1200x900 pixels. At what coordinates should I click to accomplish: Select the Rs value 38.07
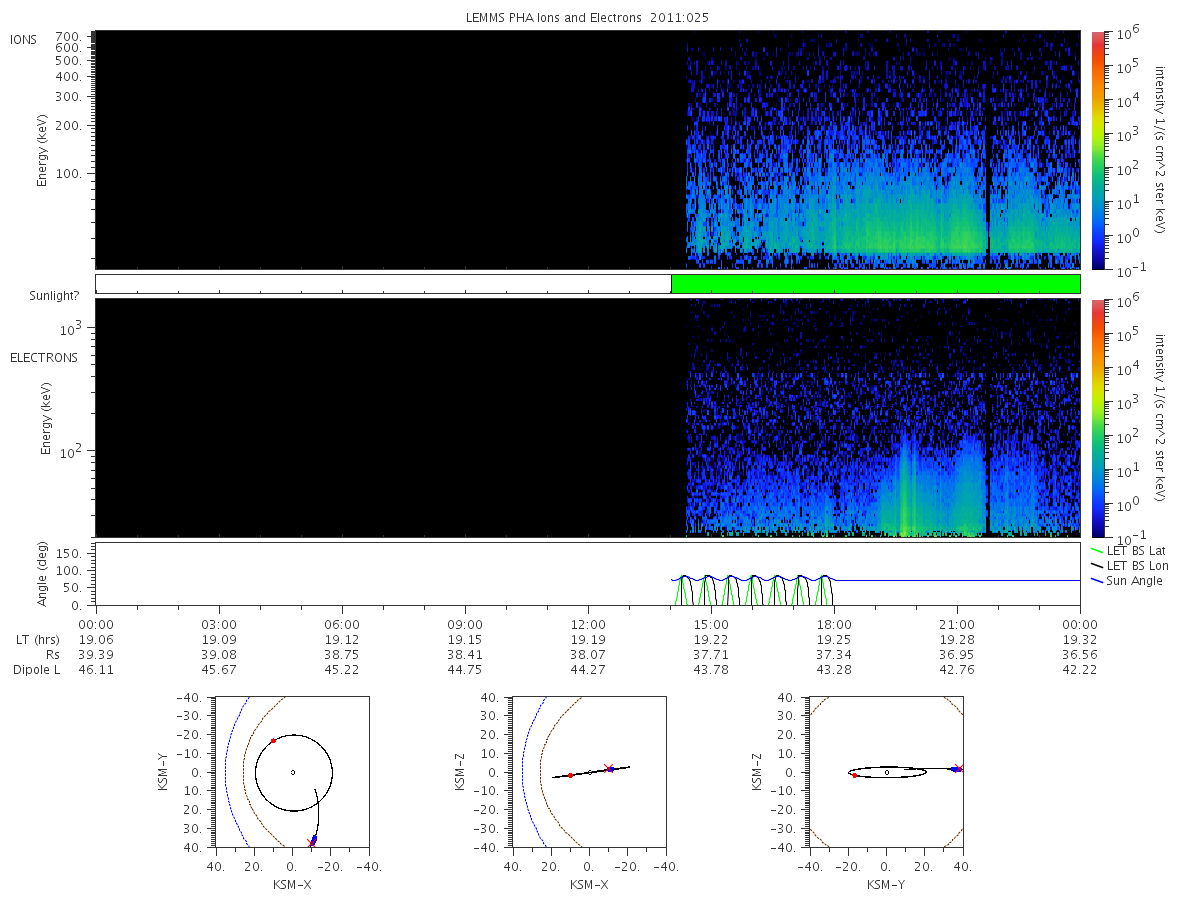click(588, 654)
